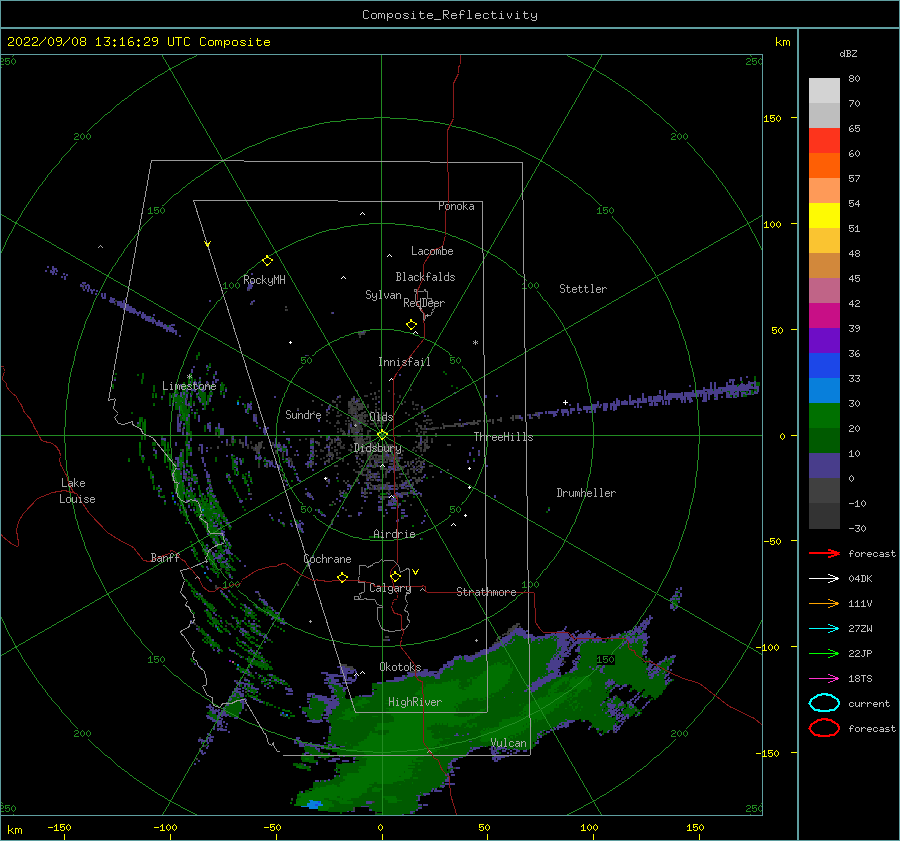This screenshot has height=841, width=900.
Task: Click the yellow diamond marker inside Calgary
Action: 395,576
